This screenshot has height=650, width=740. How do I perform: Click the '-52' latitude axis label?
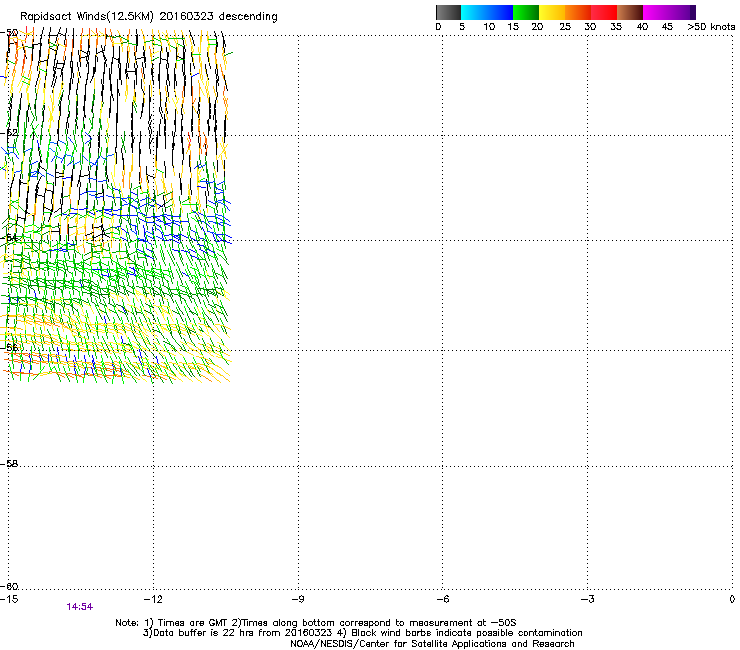pyautogui.click(x=9, y=133)
